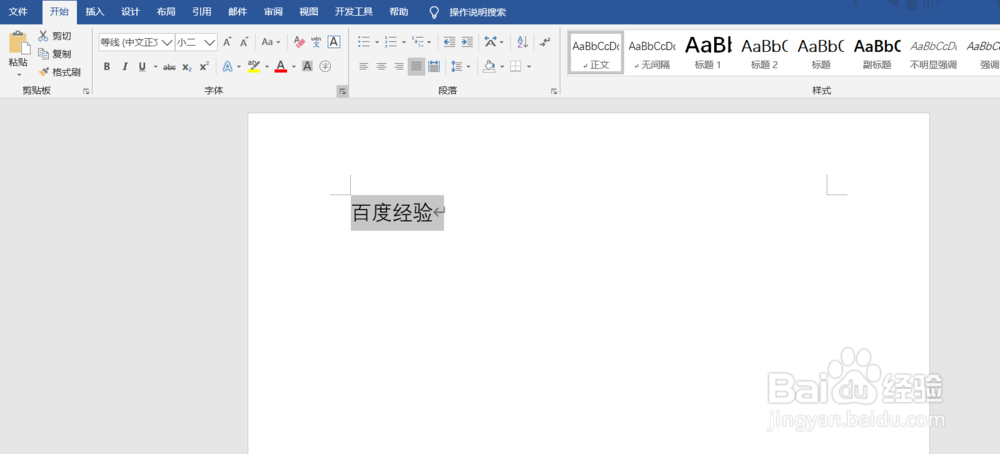Insert enclosed character with the circled 字 icon
This screenshot has height=454, width=1000.
325,66
